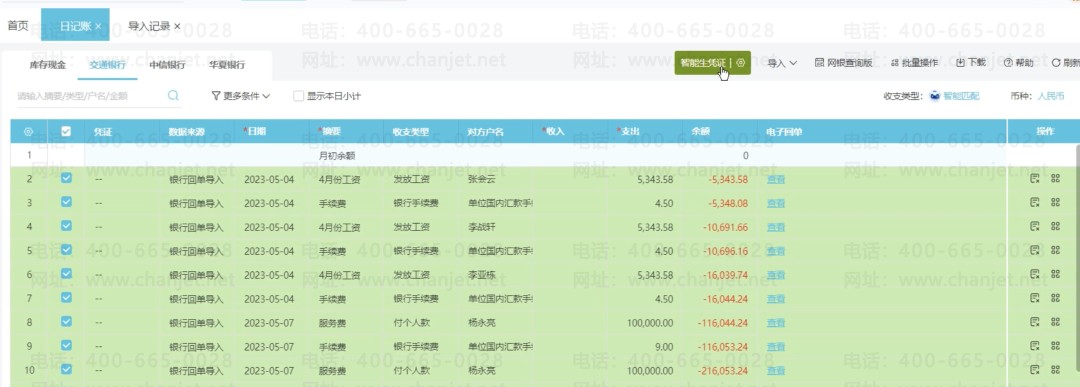Go to 首页 home tab

coord(18,26)
